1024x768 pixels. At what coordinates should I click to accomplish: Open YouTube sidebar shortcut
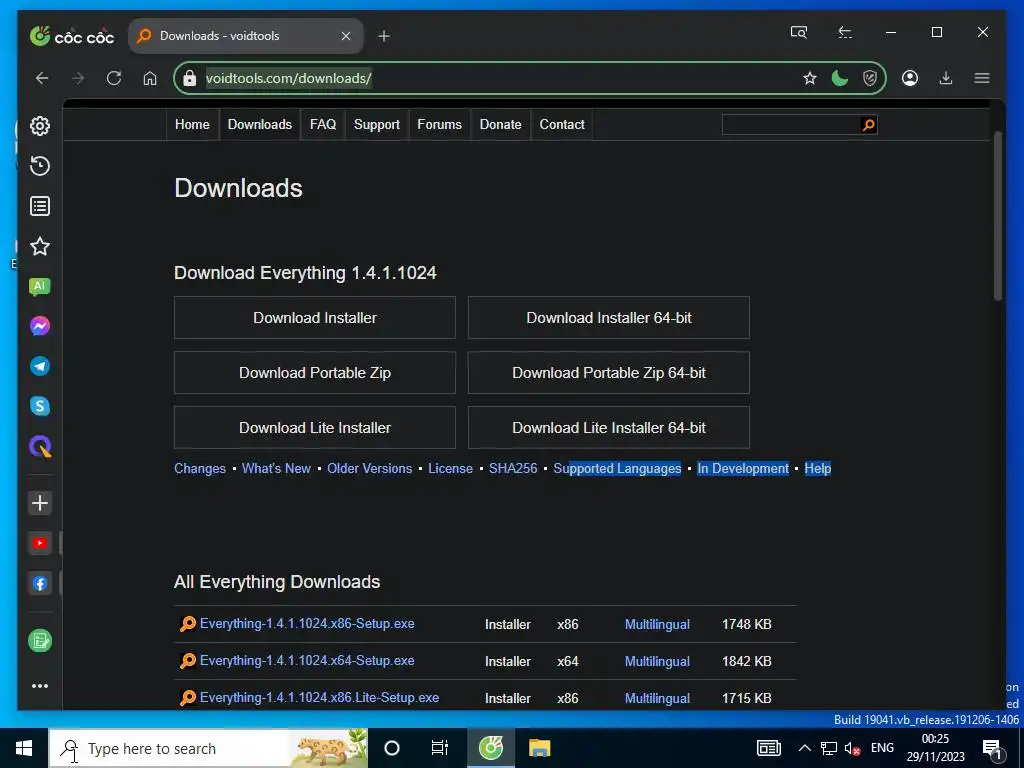tap(40, 543)
